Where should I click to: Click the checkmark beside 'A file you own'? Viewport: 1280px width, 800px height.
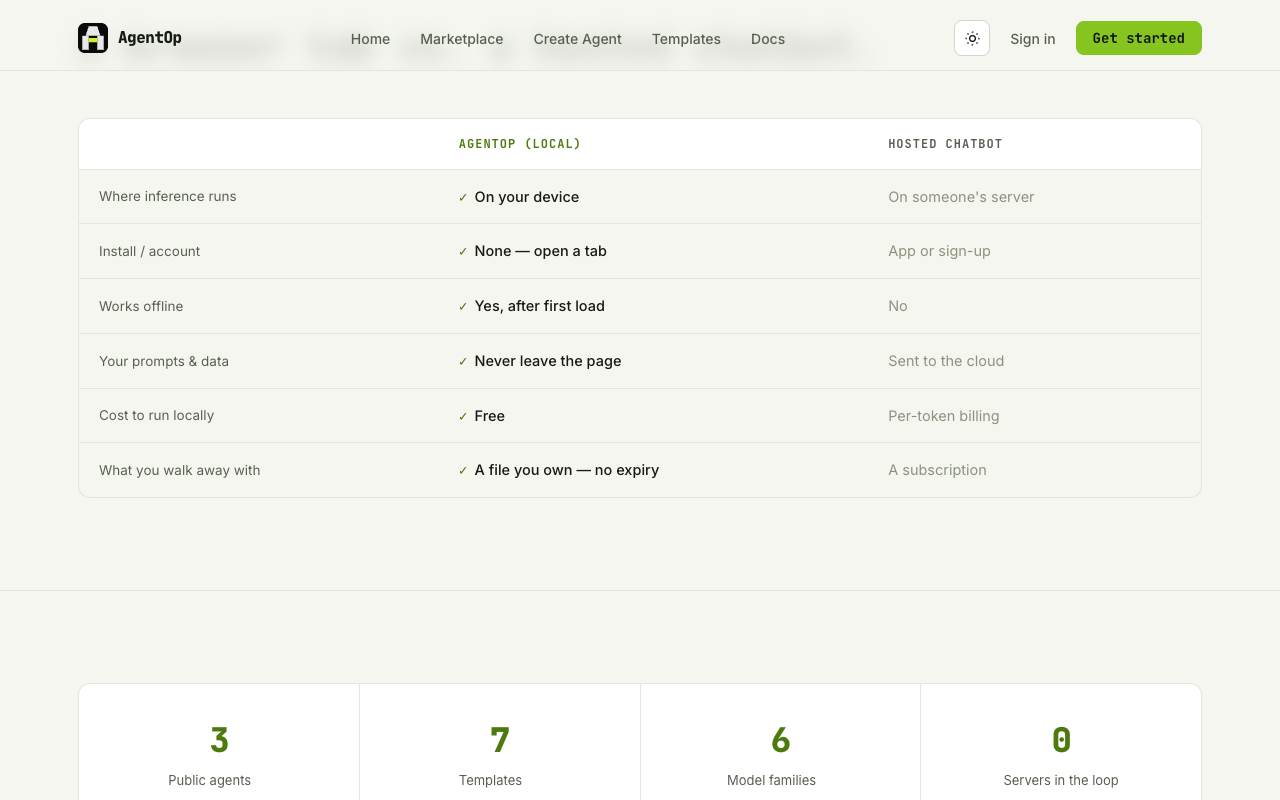point(463,470)
